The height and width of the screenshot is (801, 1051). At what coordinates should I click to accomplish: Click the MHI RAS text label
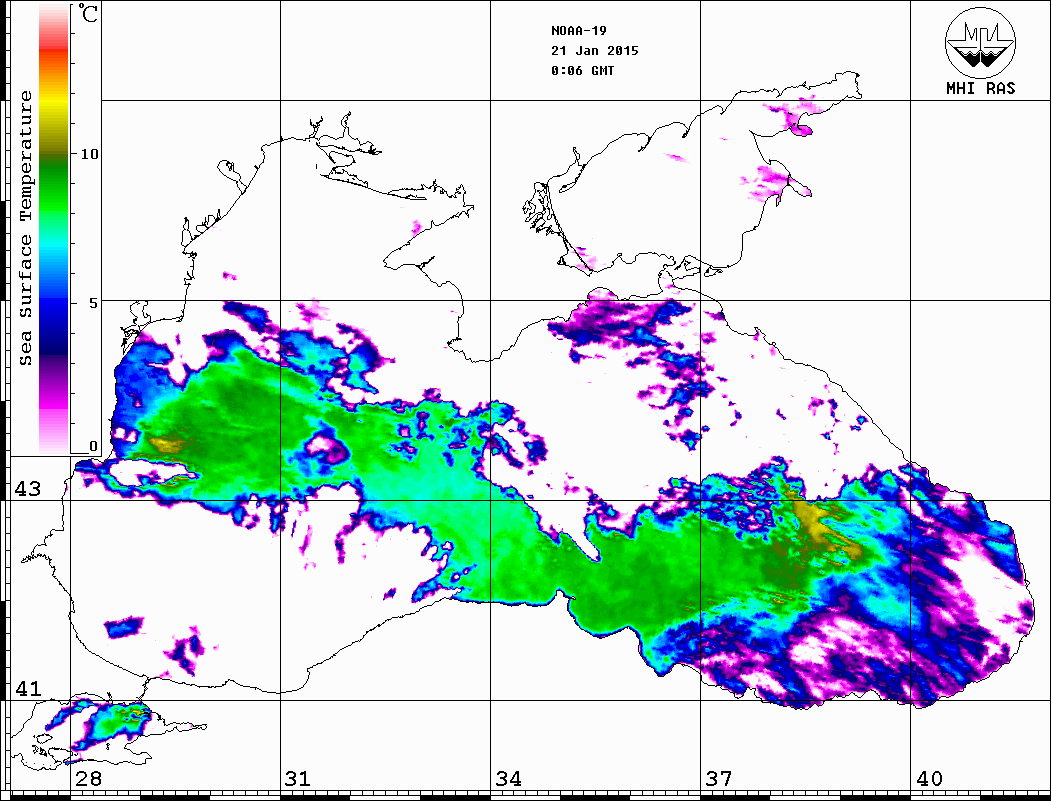(x=980, y=88)
